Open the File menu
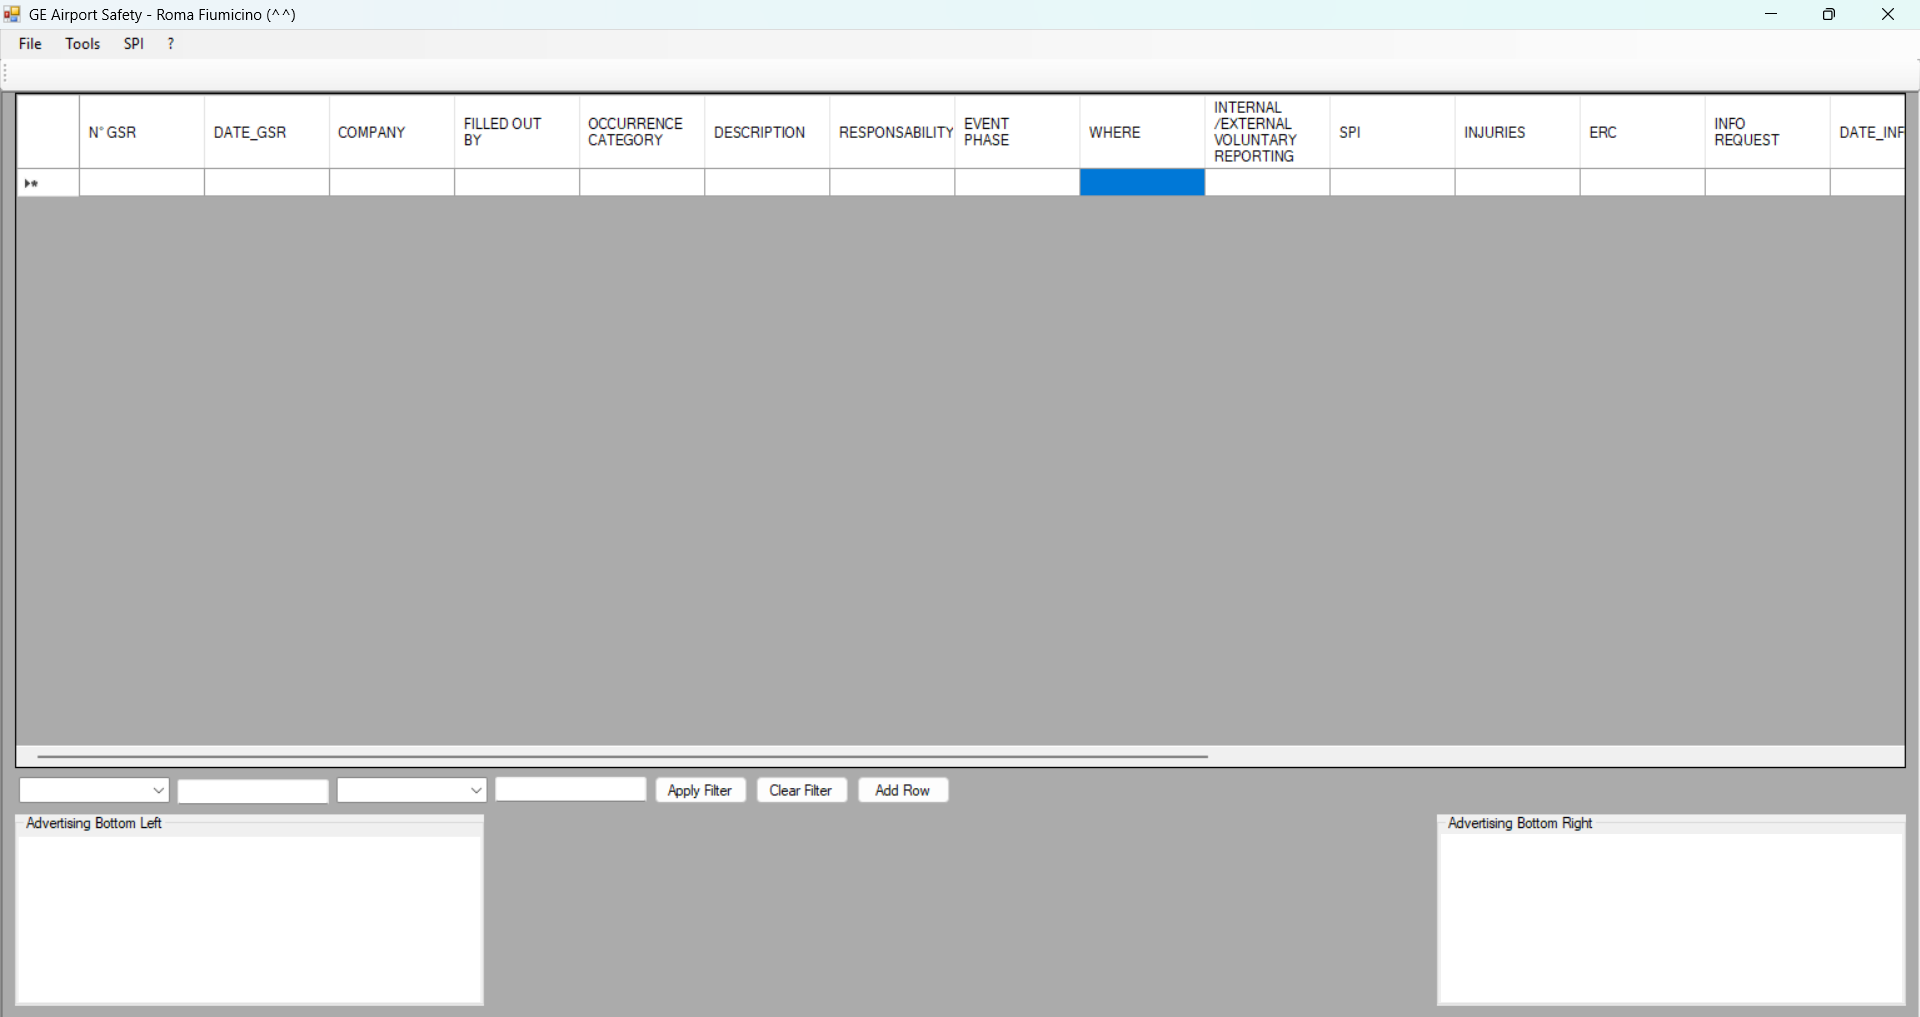Screen dimensions: 1920x1017 (x=30, y=44)
